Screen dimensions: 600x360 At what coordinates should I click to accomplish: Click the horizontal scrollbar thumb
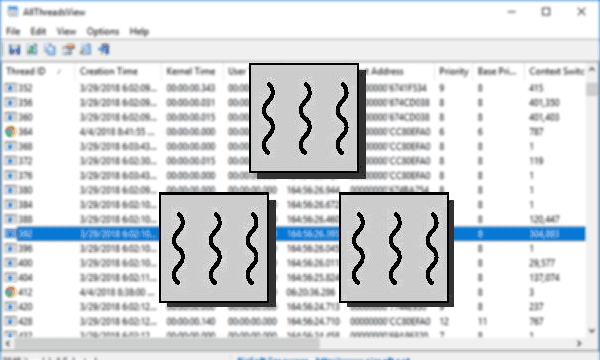167,344
